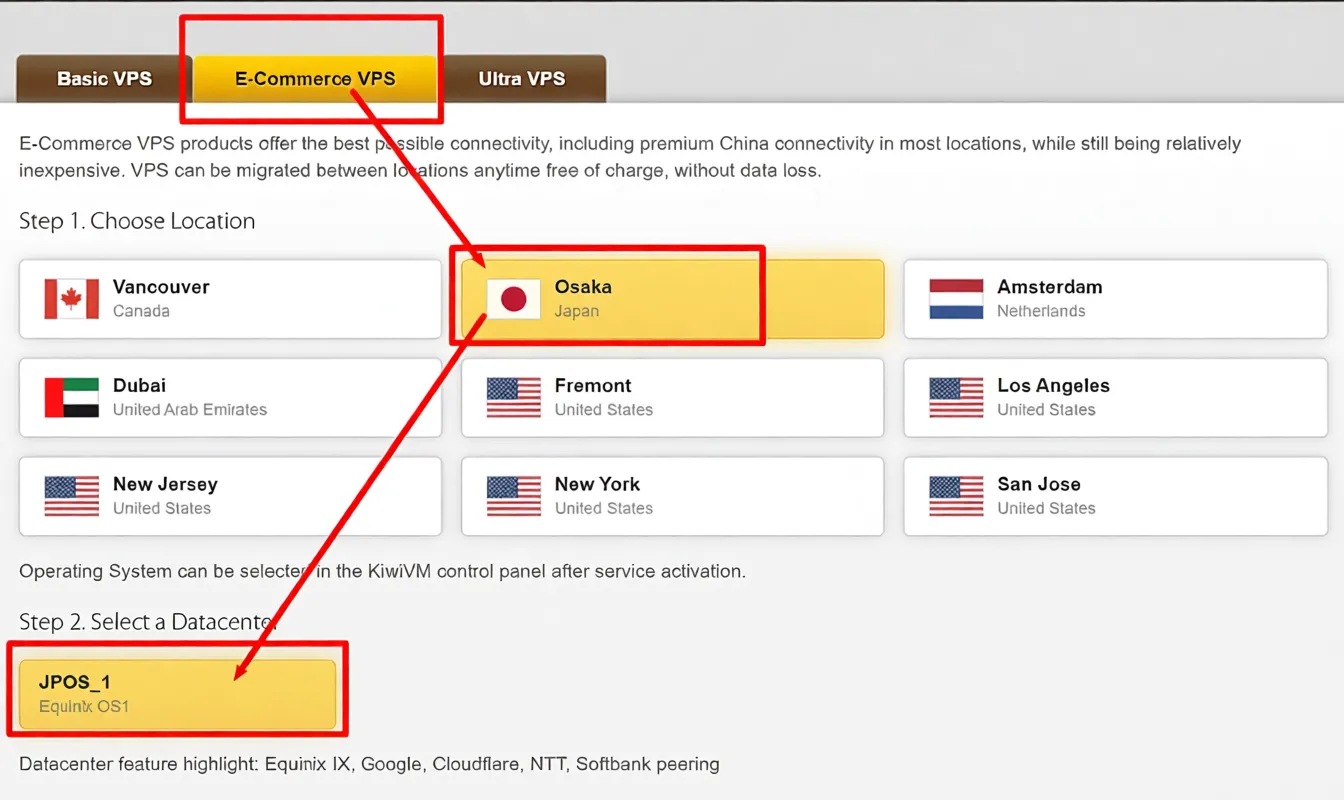Click the Canada flag icon

72,299
